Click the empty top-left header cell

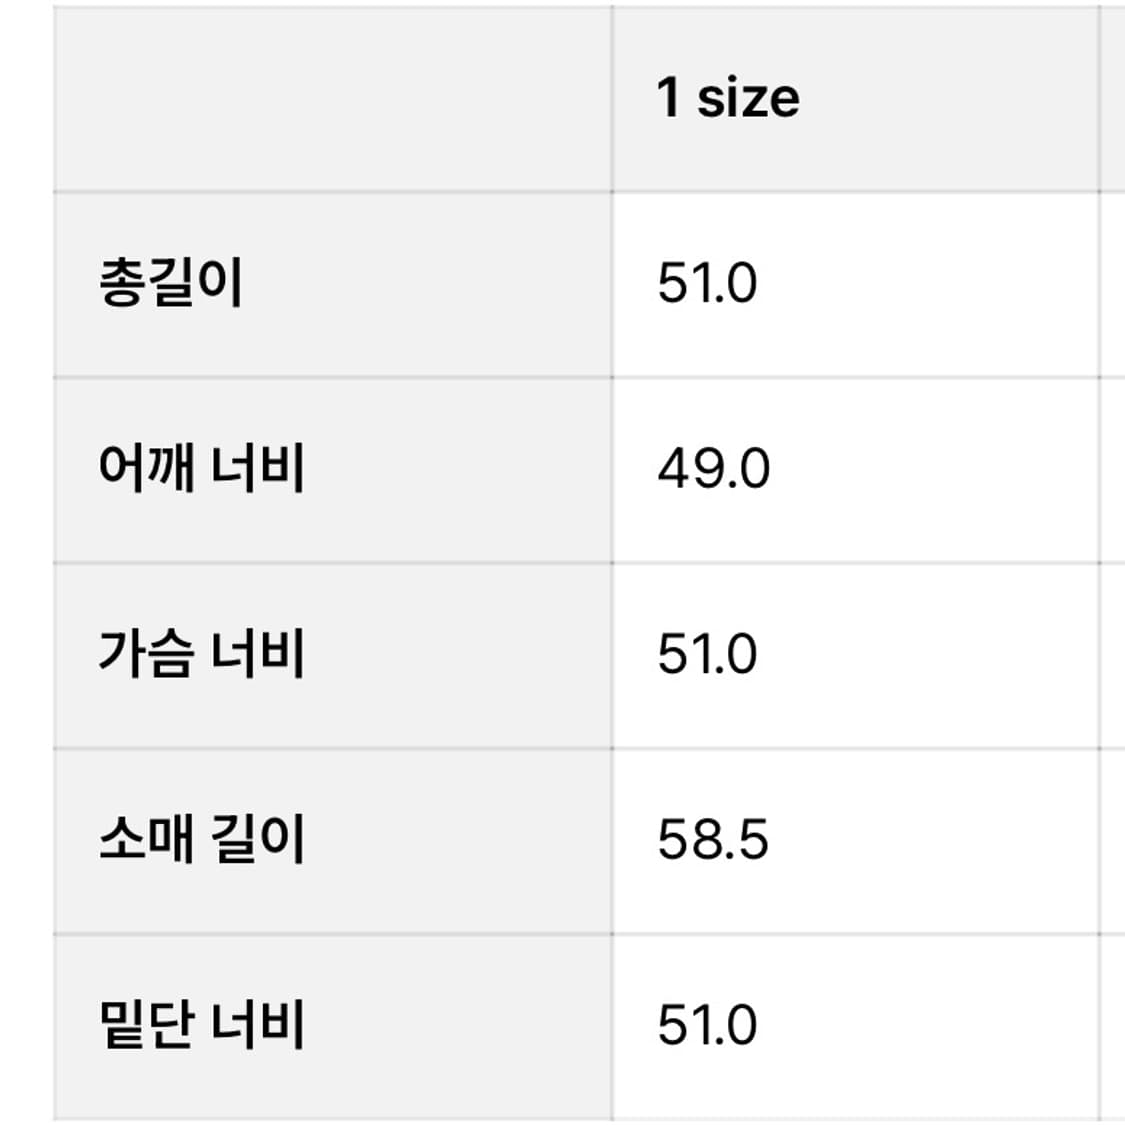(332, 98)
